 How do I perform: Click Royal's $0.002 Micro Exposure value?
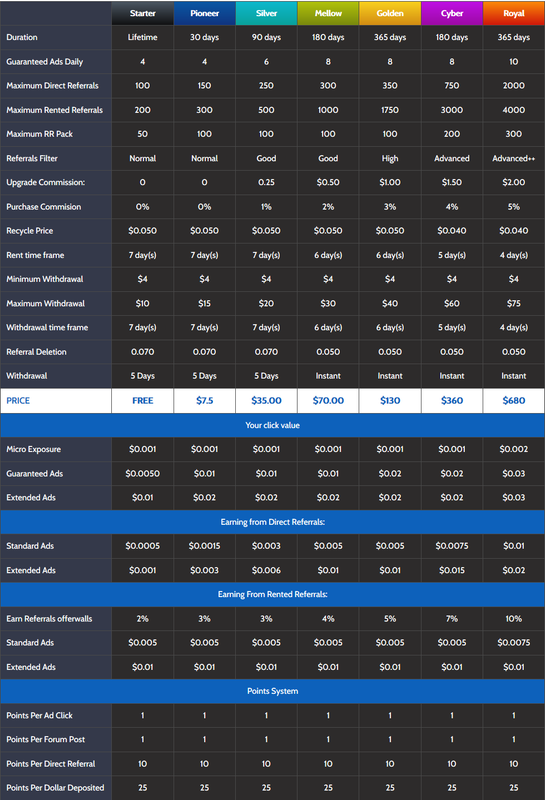(x=514, y=449)
